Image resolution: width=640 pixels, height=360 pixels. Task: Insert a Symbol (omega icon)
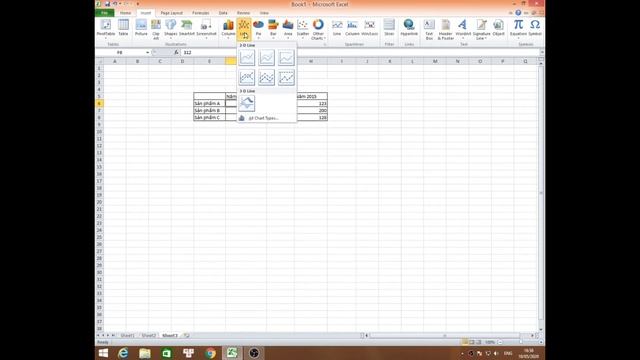pyautogui.click(x=535, y=29)
